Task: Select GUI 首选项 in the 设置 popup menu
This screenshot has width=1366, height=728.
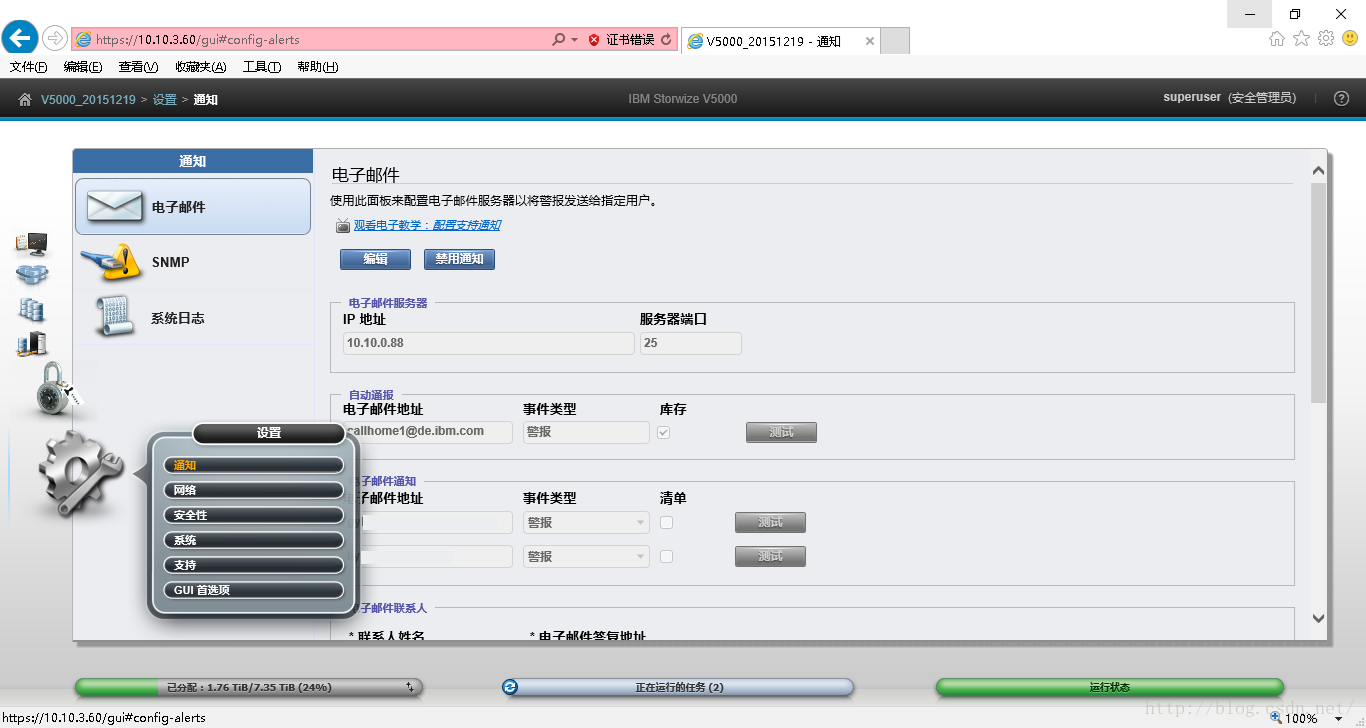Action: tap(254, 590)
